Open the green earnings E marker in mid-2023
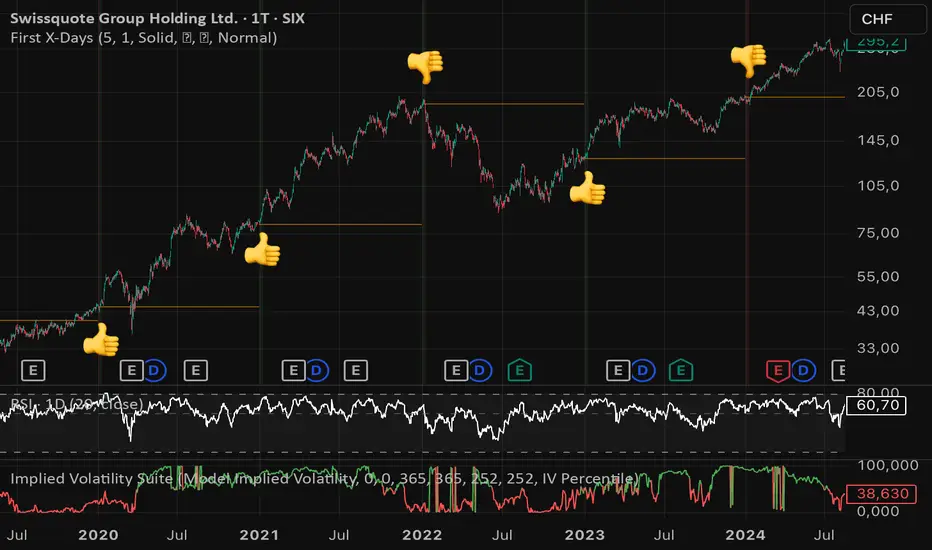 point(681,370)
